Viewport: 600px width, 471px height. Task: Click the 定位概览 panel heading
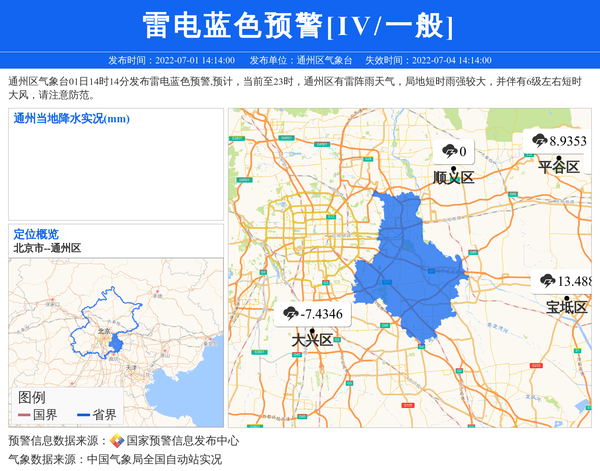(36, 234)
